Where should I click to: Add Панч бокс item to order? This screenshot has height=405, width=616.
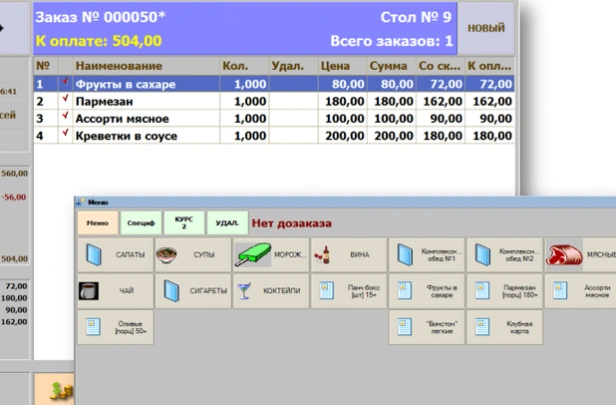coord(349,291)
